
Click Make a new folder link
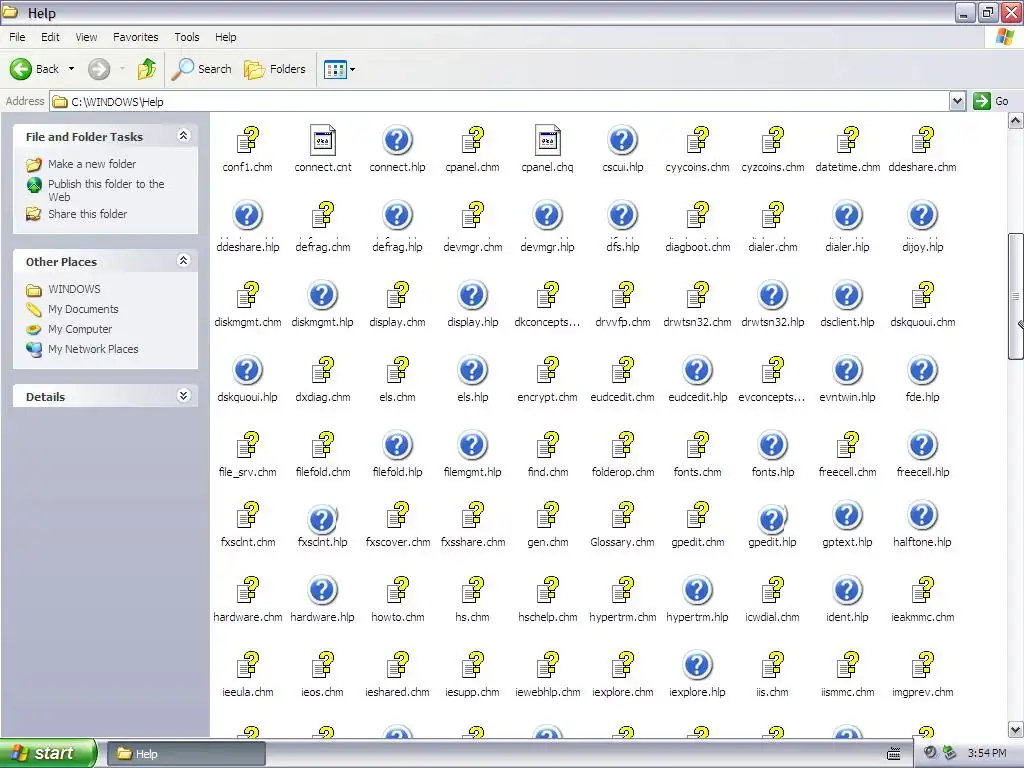click(x=92, y=164)
